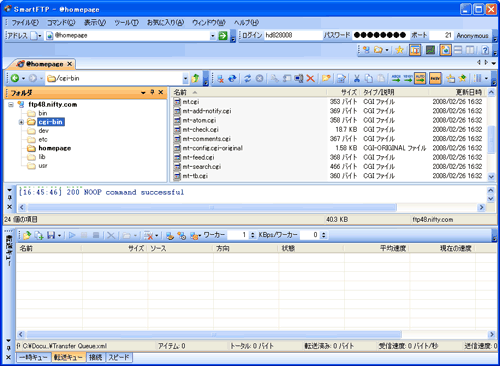This screenshot has height=366, width=500.
Task: Go up to the parent folder
Action: 195,78
